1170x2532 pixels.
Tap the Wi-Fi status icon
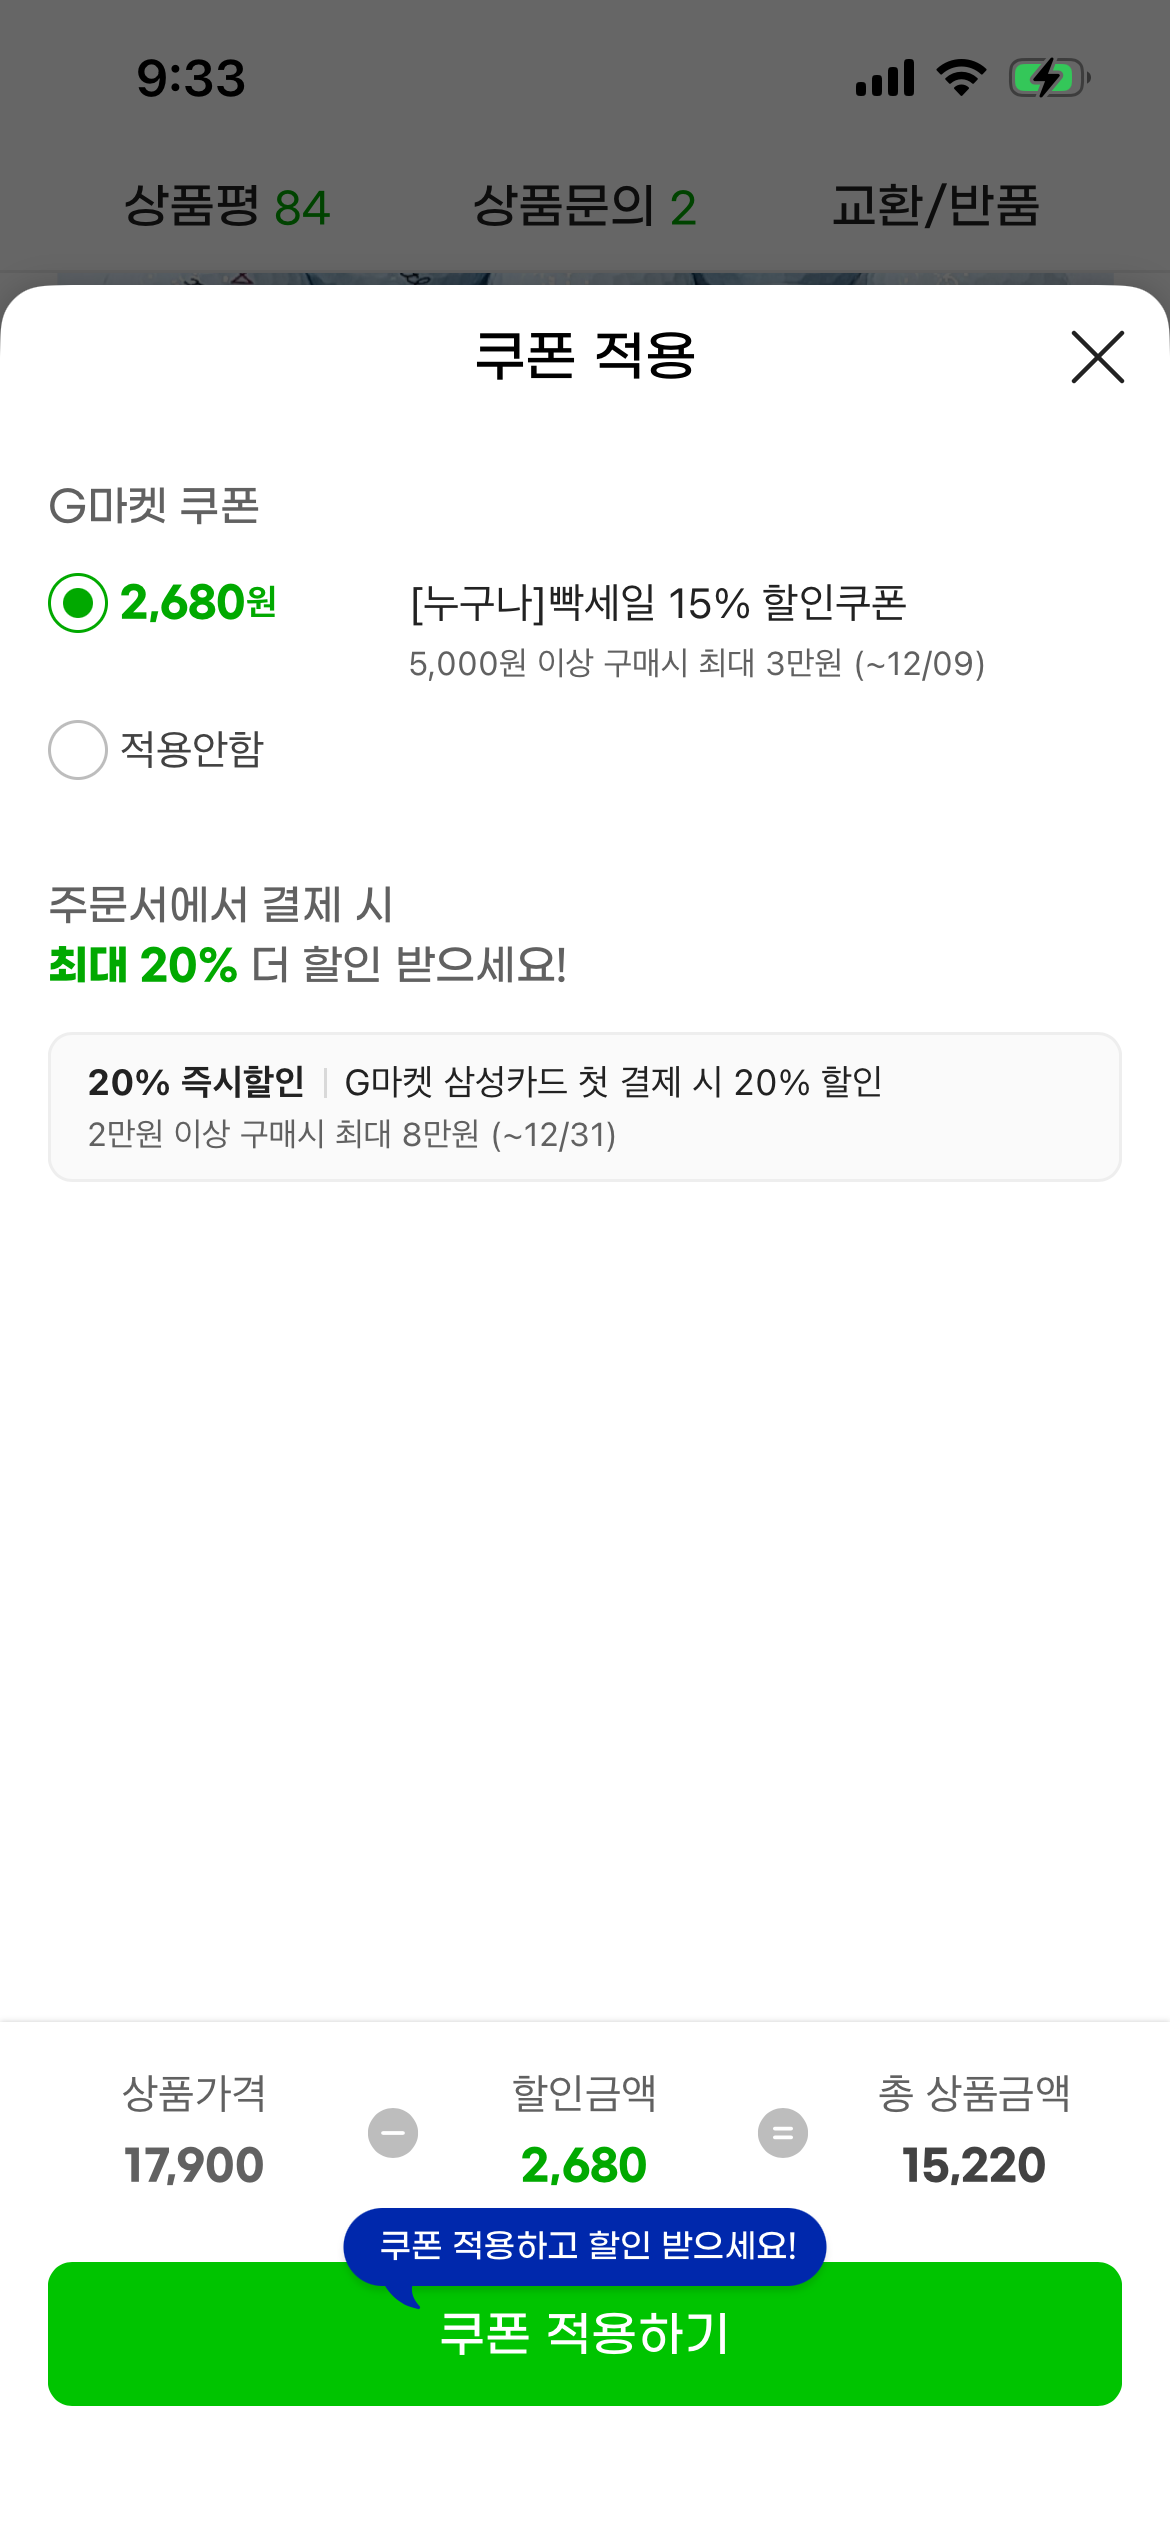pos(961,78)
